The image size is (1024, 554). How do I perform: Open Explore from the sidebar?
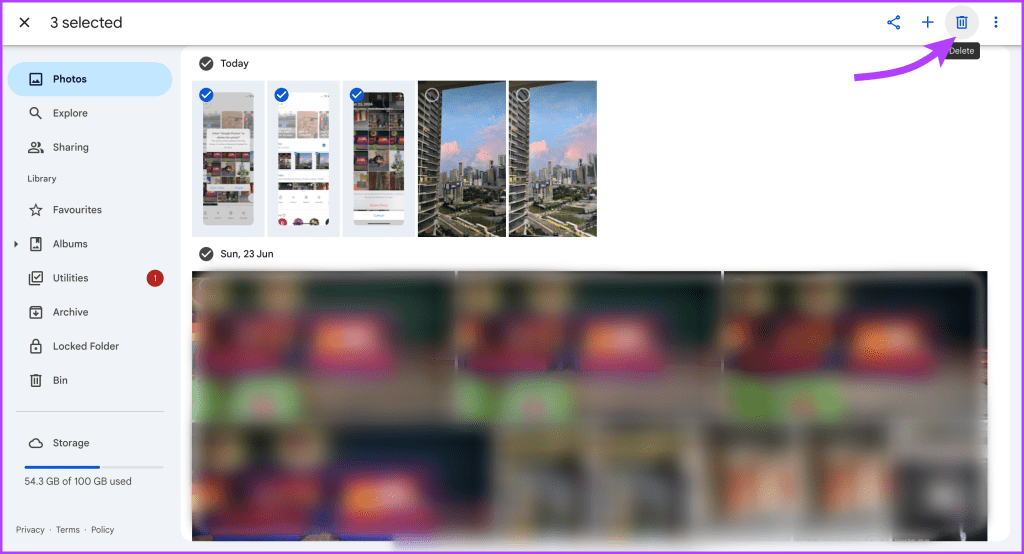(x=70, y=113)
